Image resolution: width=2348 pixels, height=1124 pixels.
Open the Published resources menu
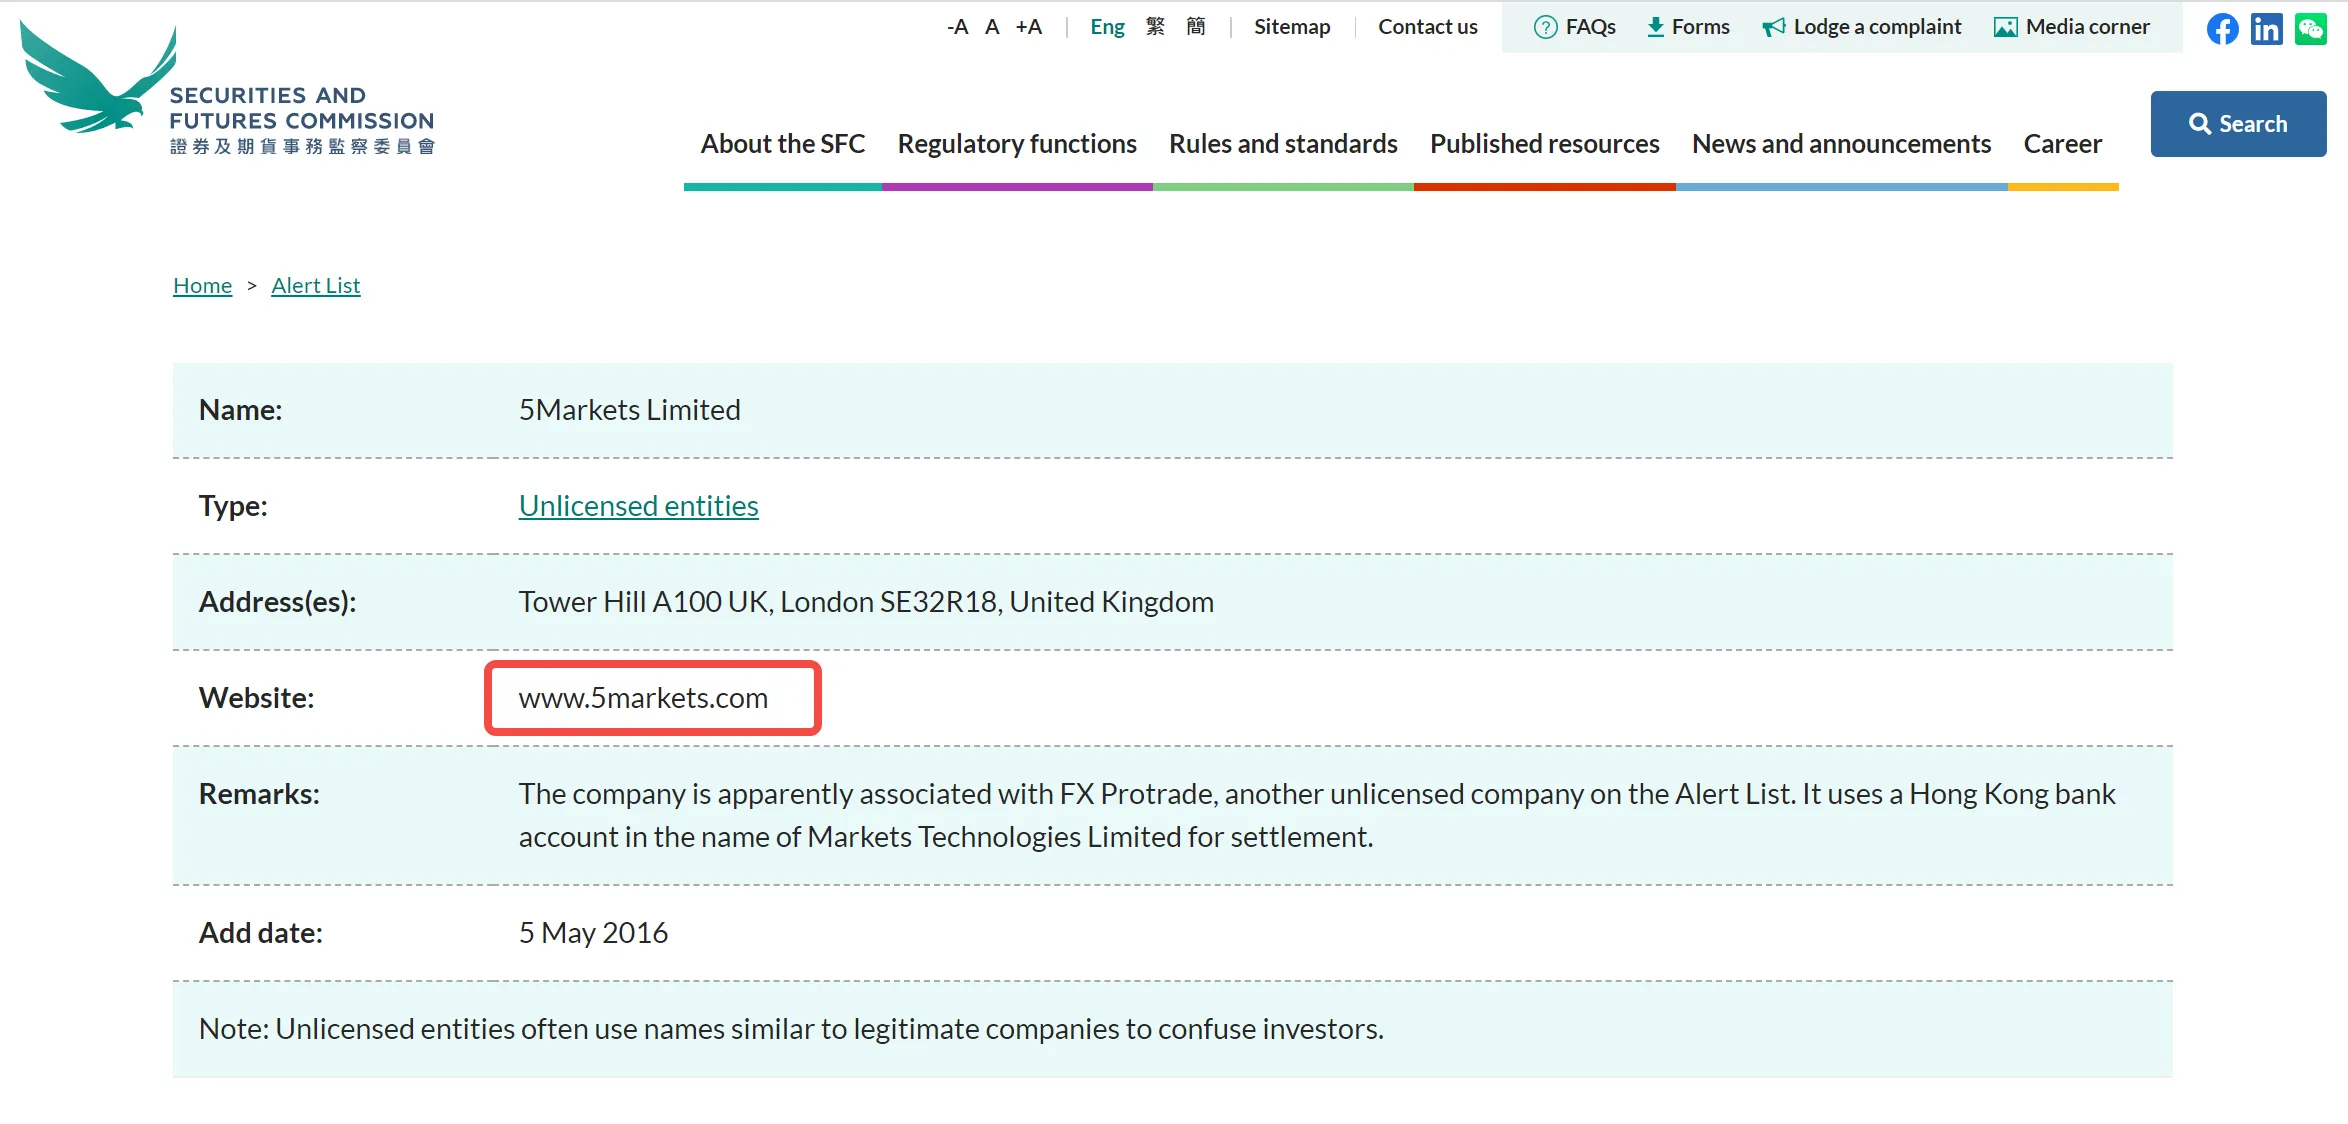[x=1545, y=144]
